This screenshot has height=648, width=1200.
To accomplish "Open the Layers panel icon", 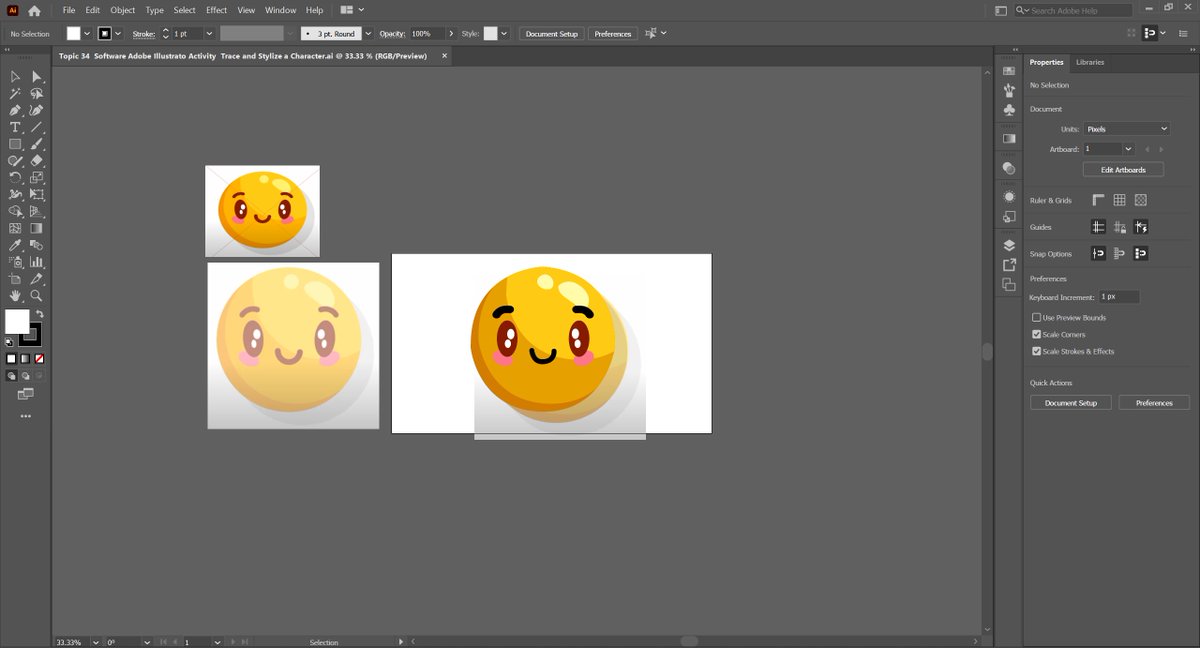I will click(1009, 246).
